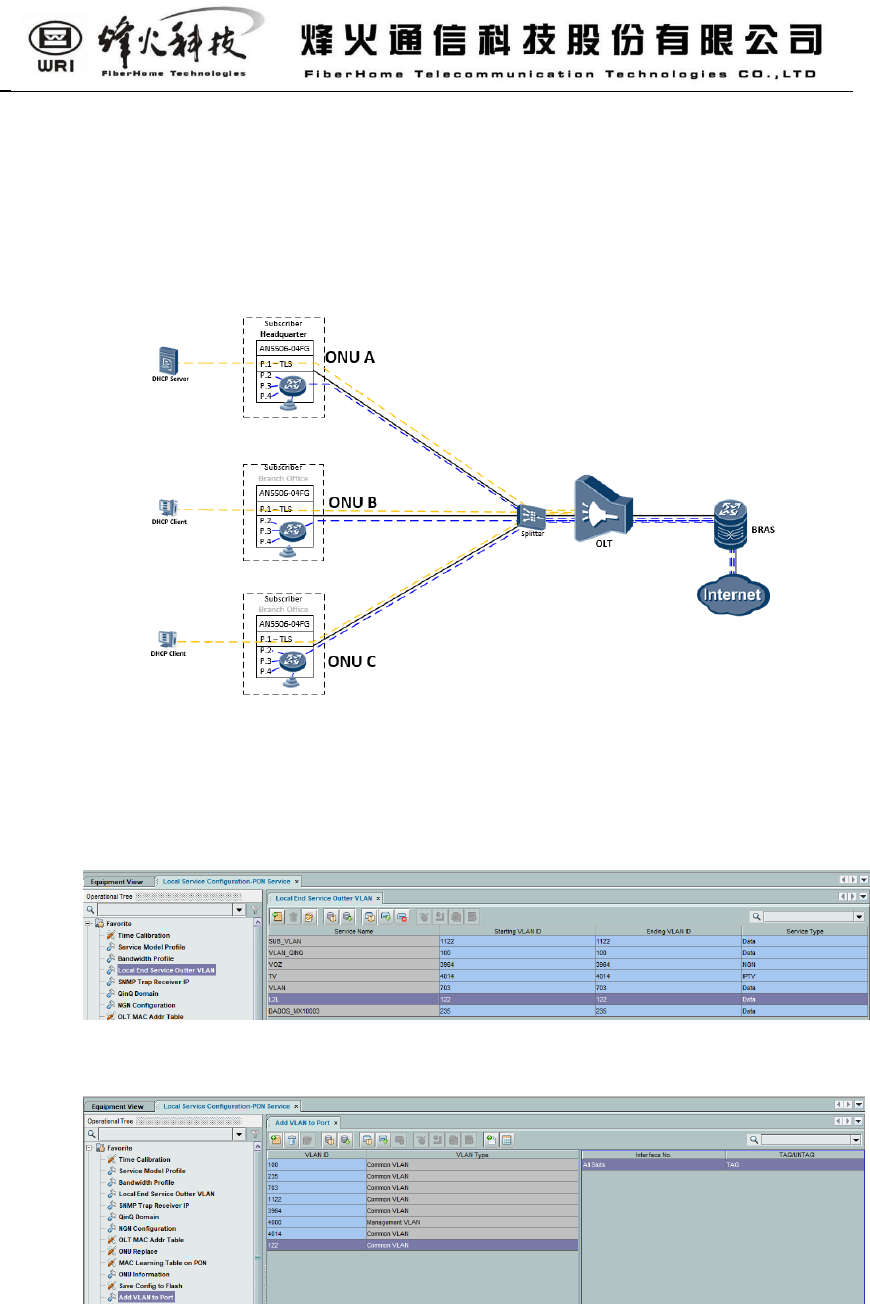The width and height of the screenshot is (870, 1304).
Task: Open Save Config to Flash in the tree
Action: click(x=152, y=1286)
